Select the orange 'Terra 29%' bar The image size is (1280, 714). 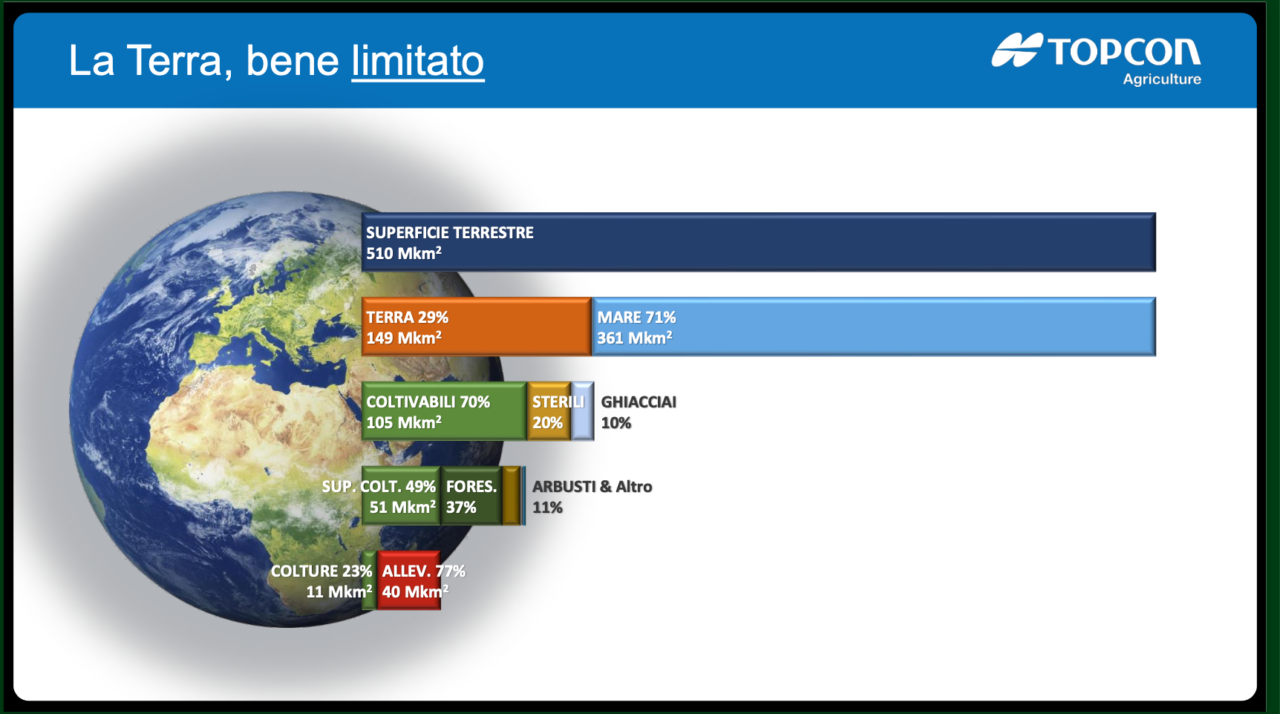click(477, 326)
